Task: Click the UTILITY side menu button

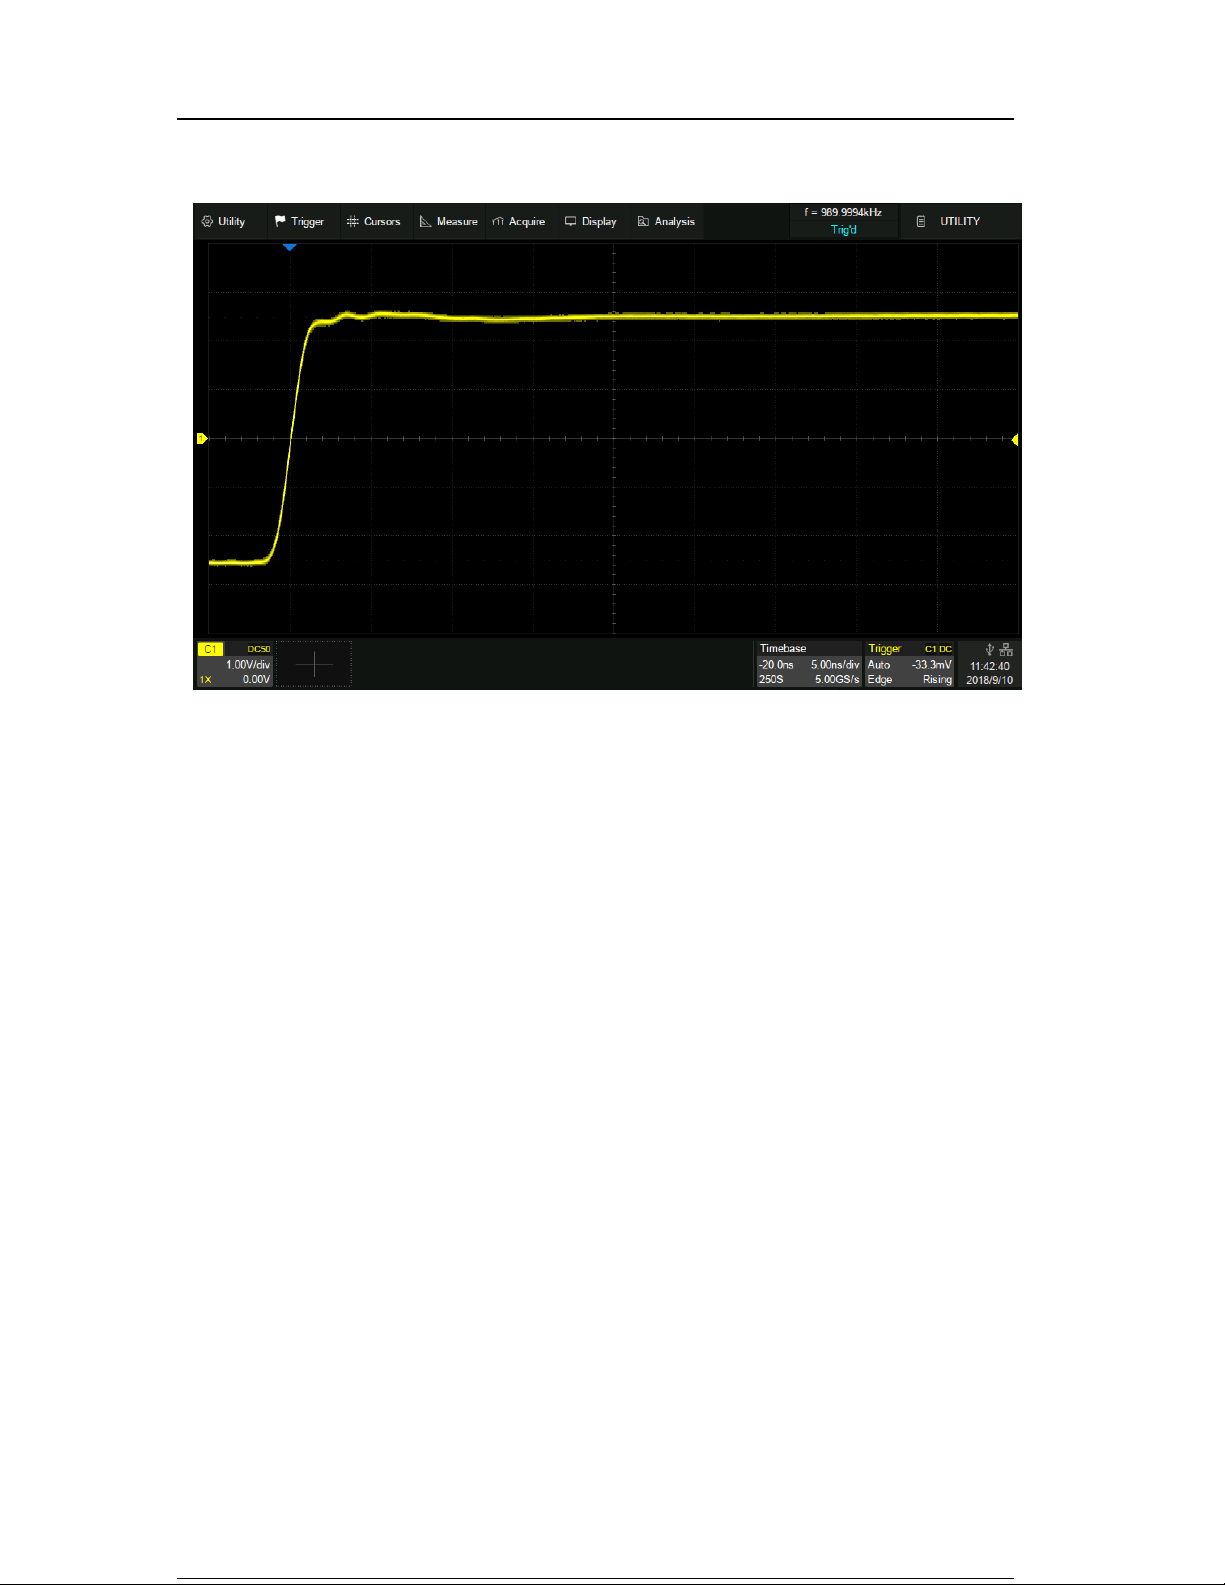Action: pos(960,222)
